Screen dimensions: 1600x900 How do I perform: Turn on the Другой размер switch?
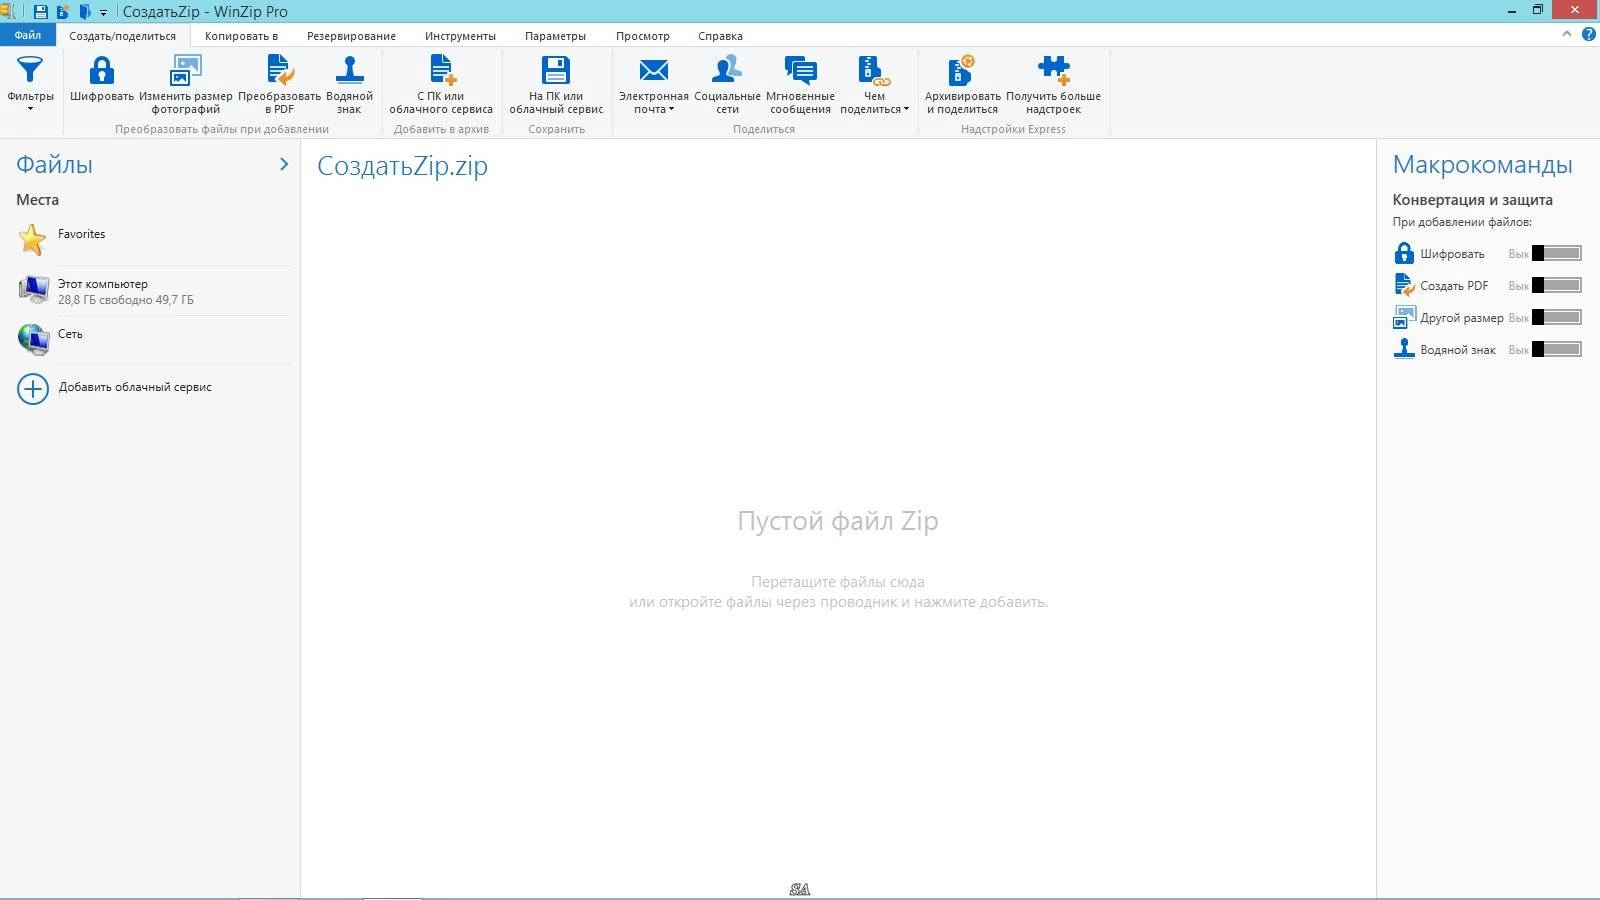coord(1557,317)
